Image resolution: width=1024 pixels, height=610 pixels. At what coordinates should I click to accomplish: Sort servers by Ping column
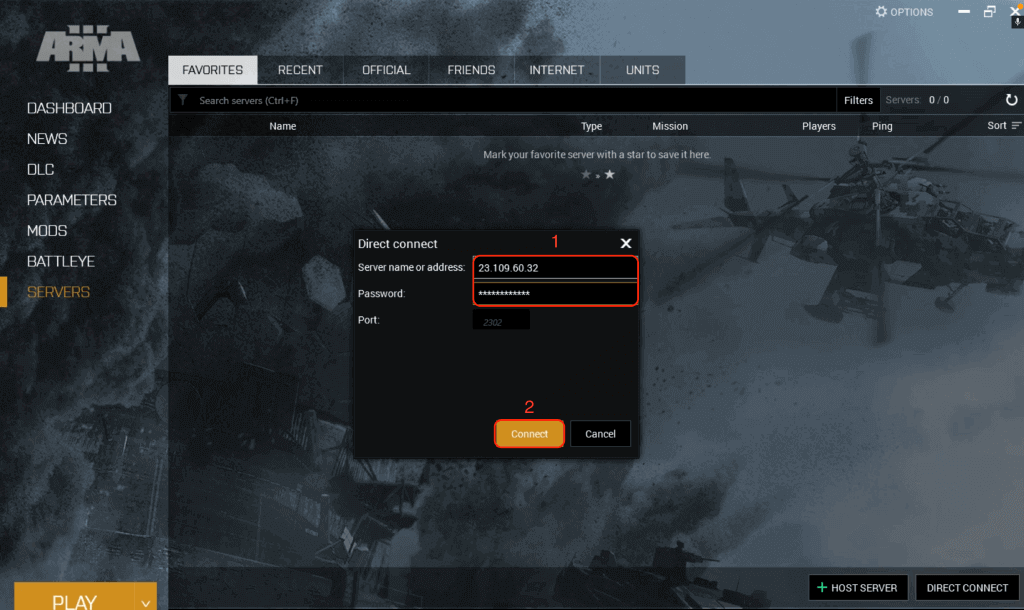pos(882,126)
